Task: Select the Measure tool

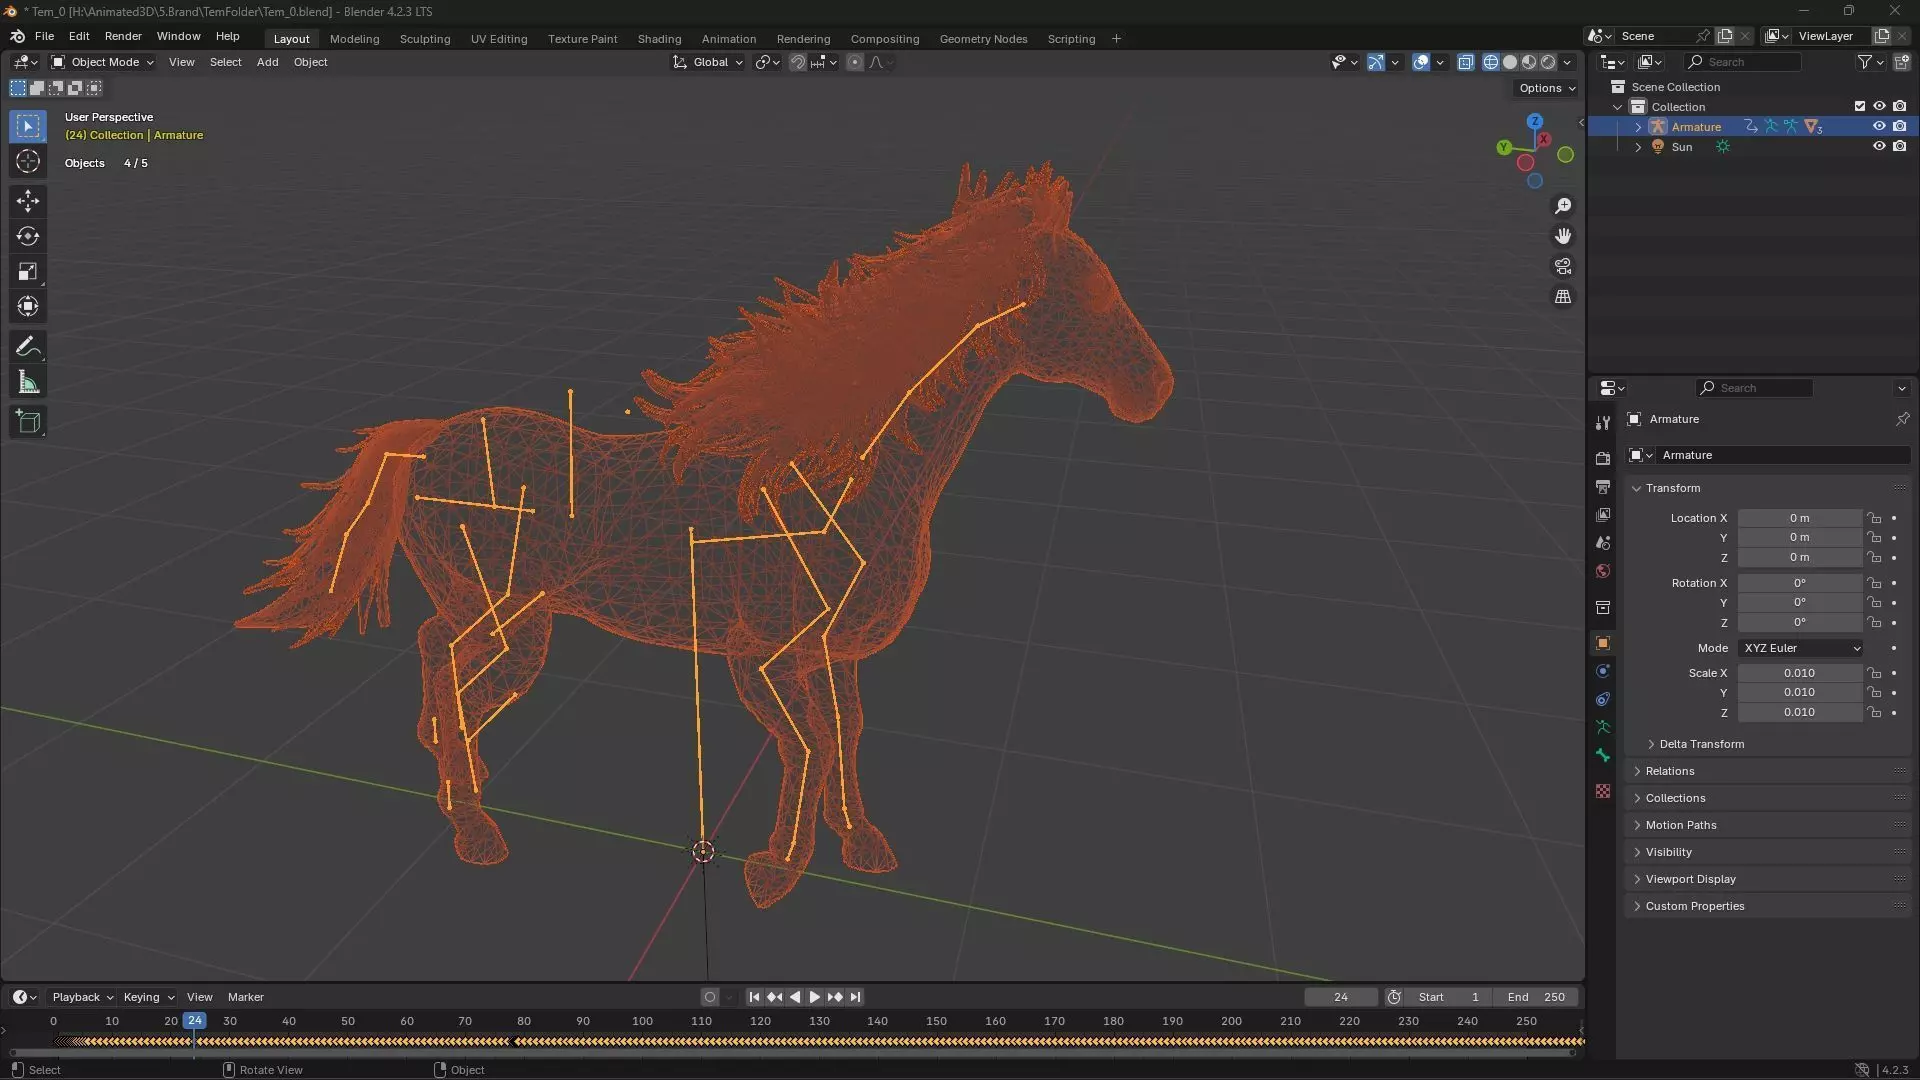Action: 28,382
